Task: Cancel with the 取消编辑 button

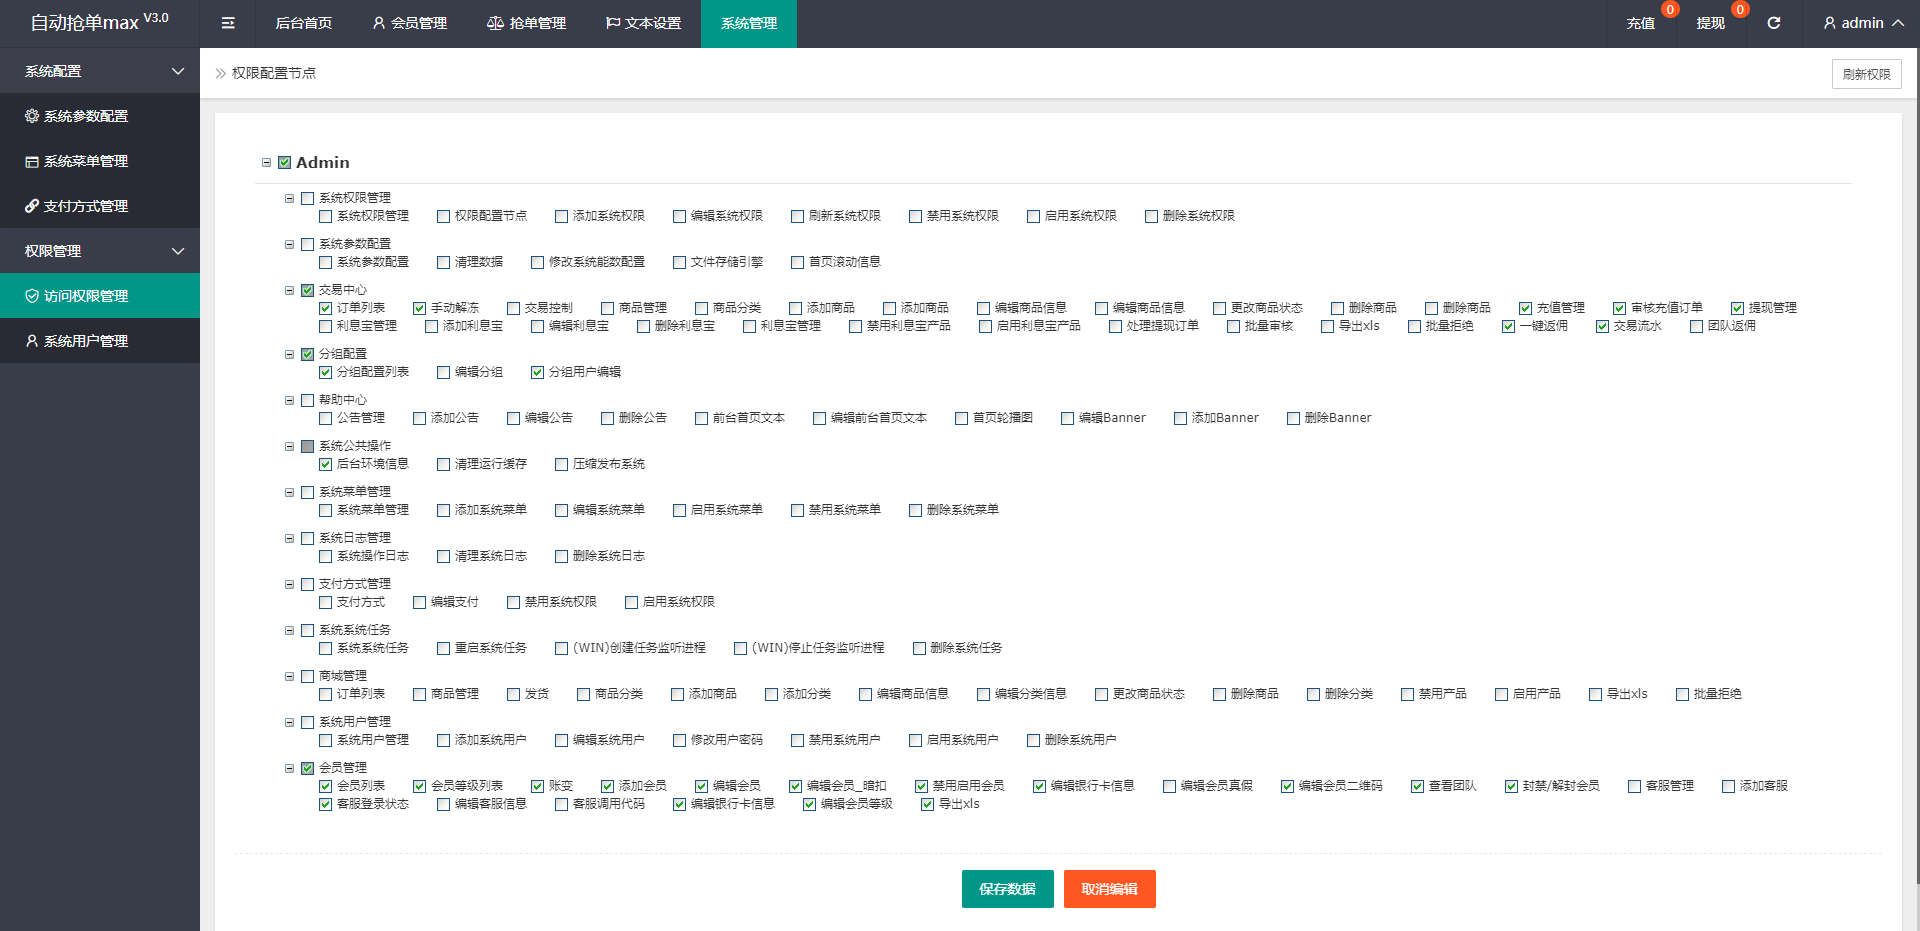Action: (x=1110, y=889)
